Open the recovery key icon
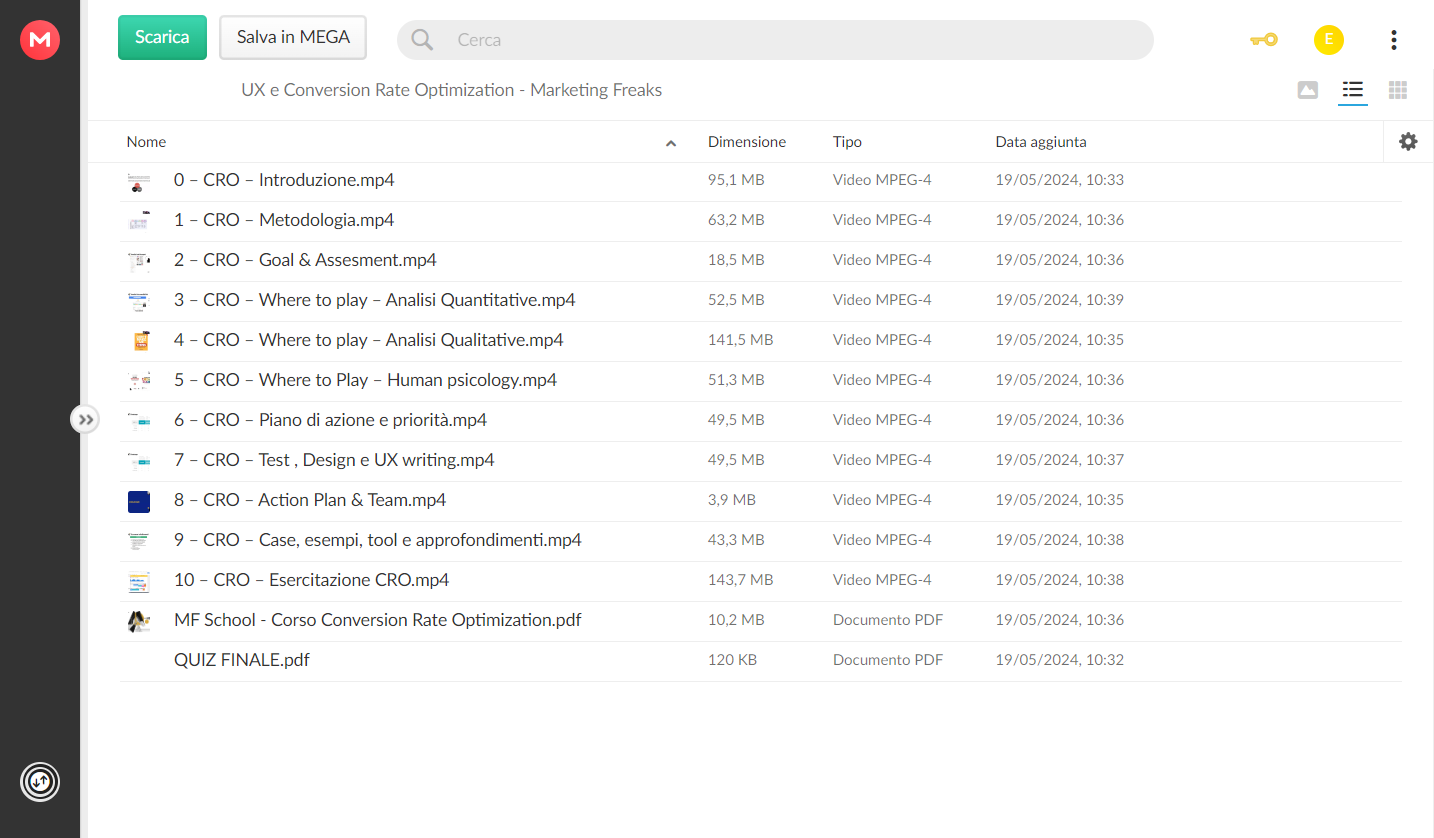 click(x=1263, y=40)
